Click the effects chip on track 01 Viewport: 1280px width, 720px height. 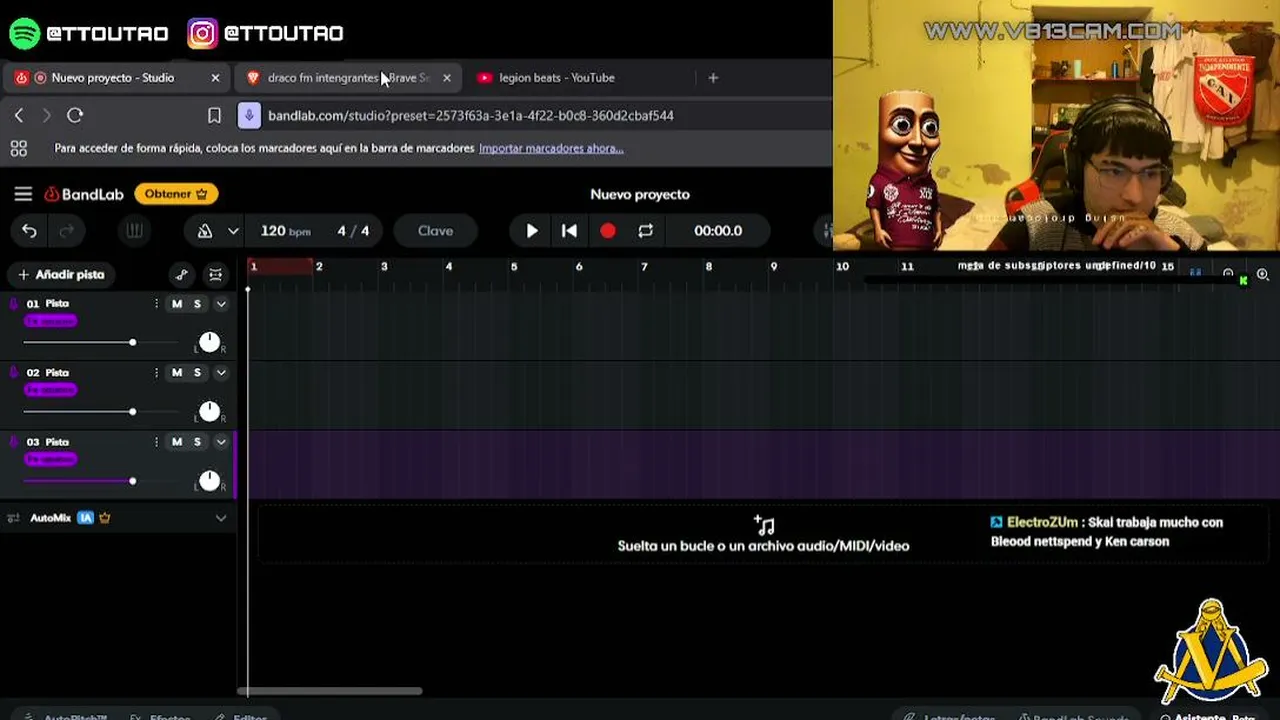coord(51,321)
